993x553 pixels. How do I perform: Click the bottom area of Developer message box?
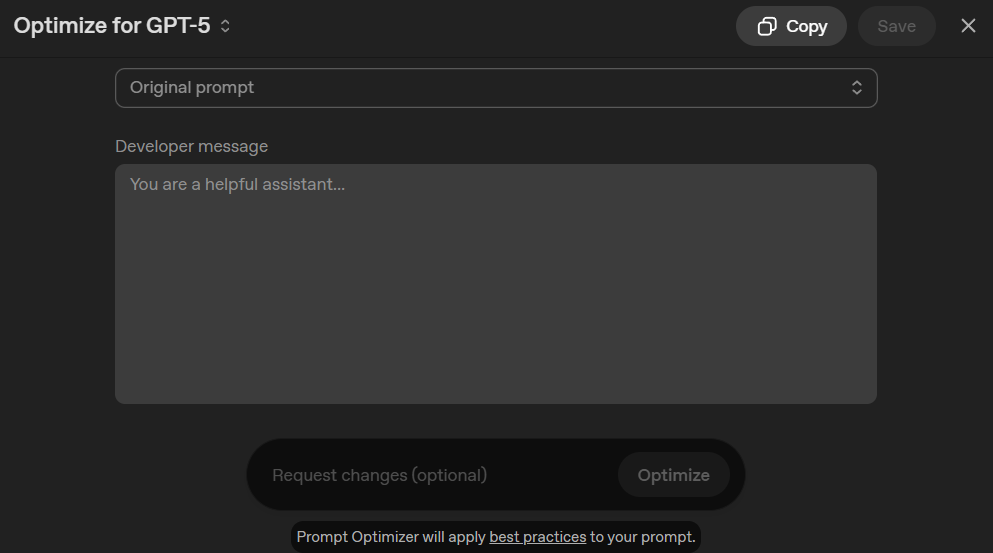point(496,385)
